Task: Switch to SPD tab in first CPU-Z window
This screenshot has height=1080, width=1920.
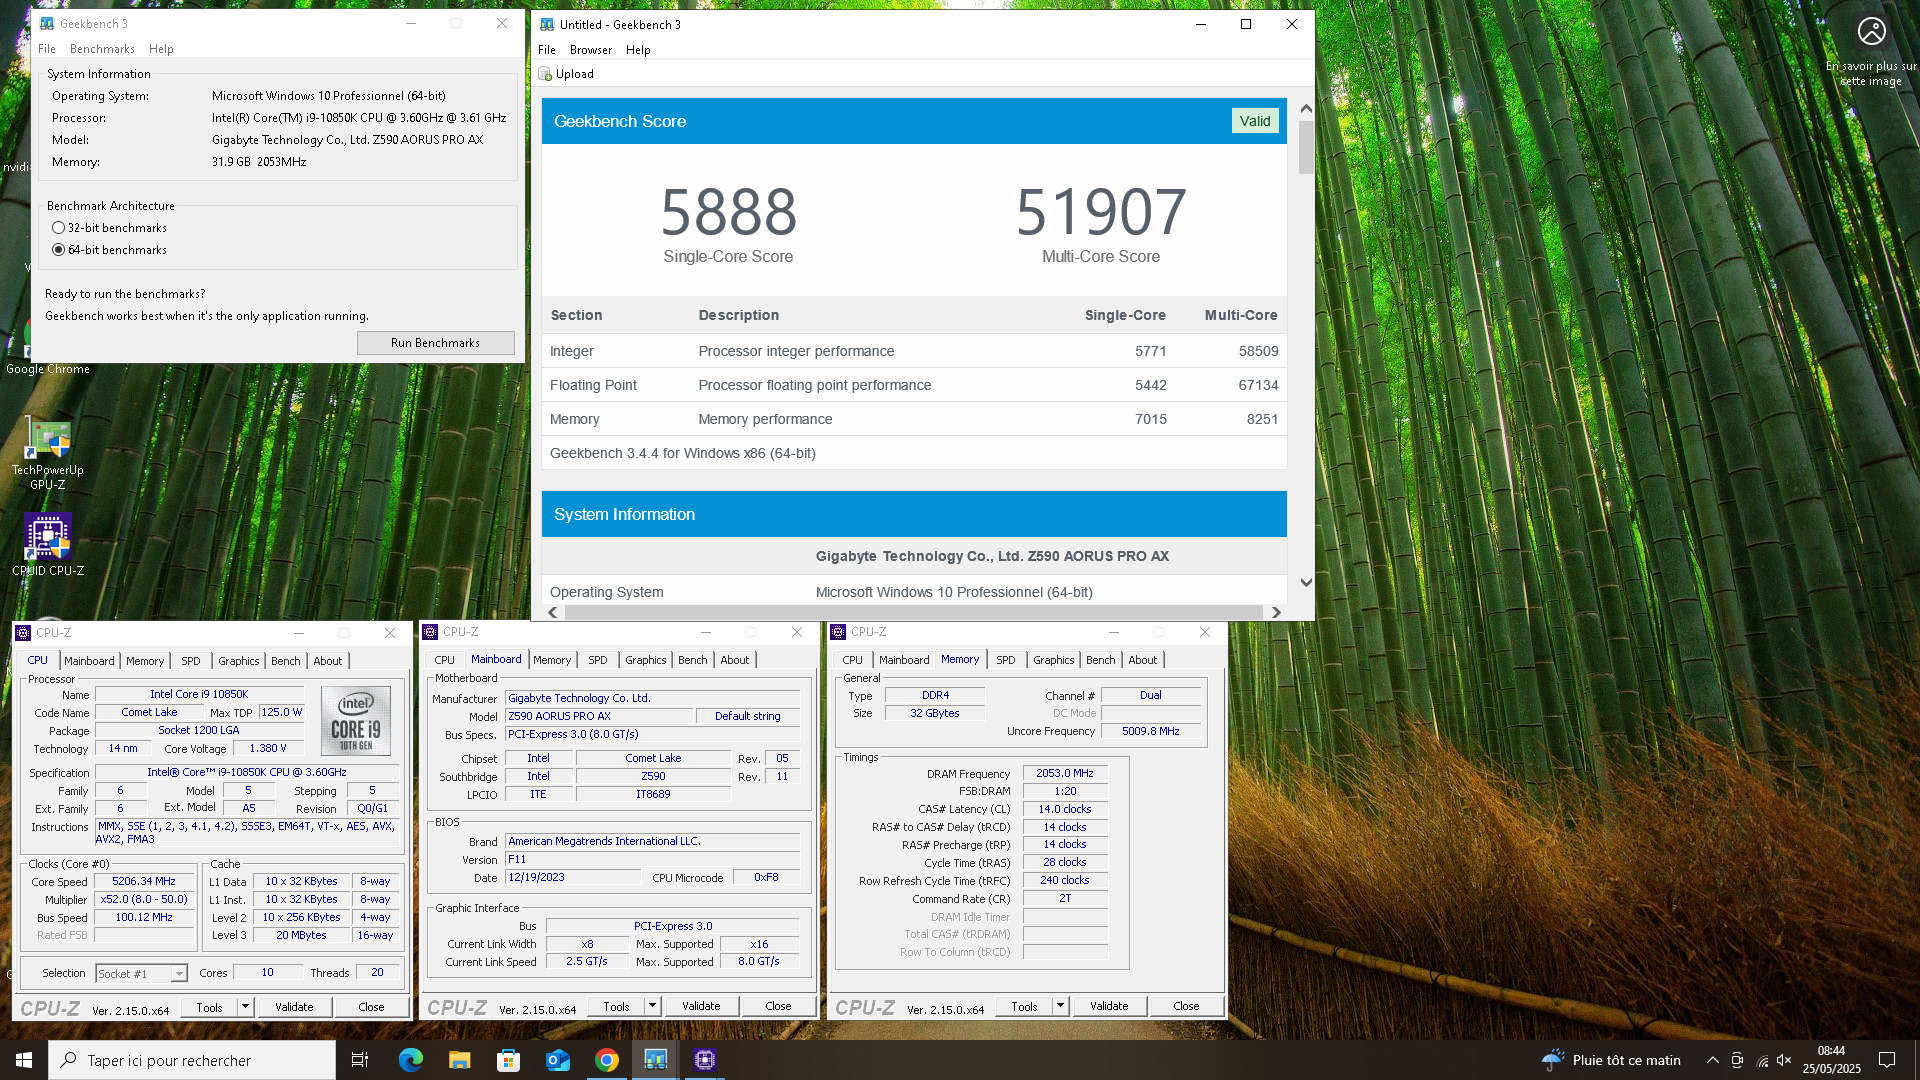Action: point(191,661)
